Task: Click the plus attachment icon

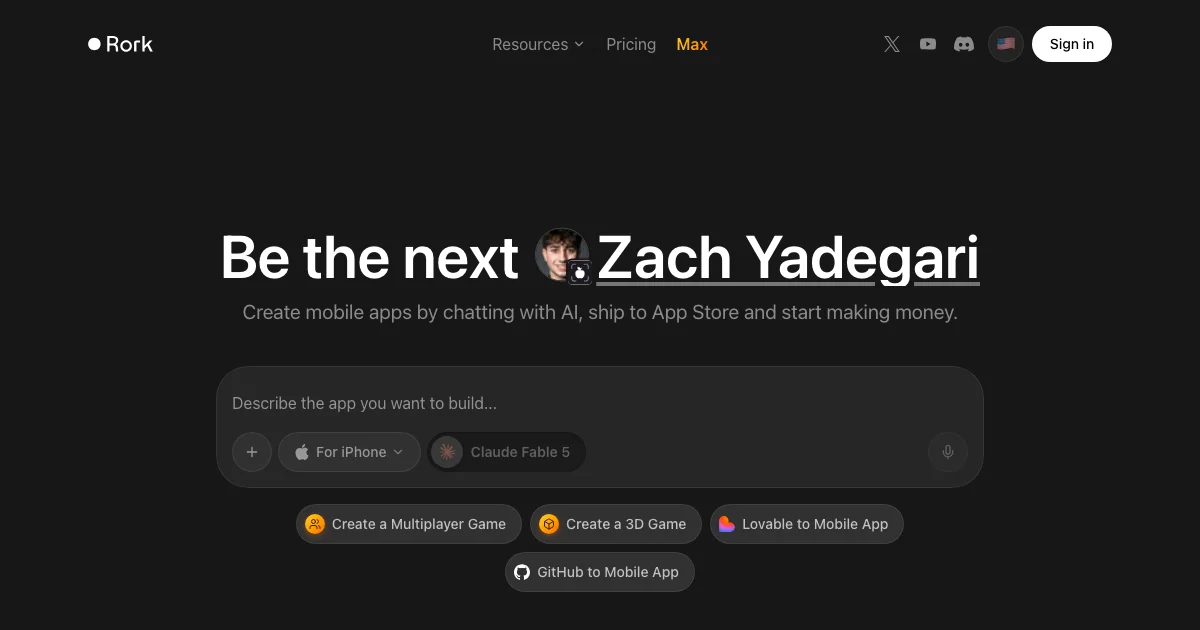Action: [x=252, y=452]
